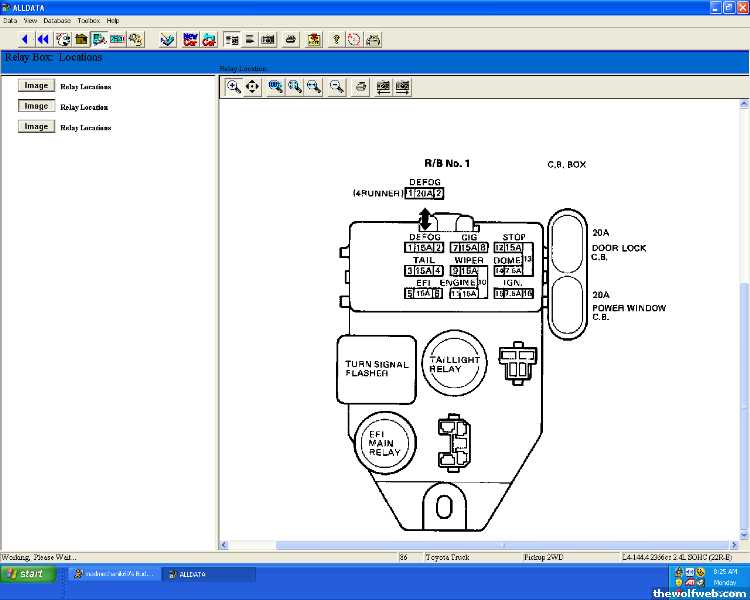This screenshot has width=750, height=600.
Task: Open the Windows Start button
Action: (26, 574)
